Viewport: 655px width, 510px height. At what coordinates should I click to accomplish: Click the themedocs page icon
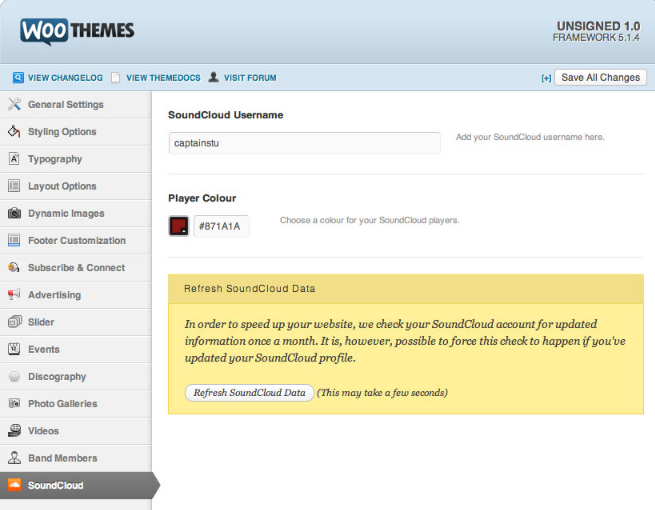(116, 78)
